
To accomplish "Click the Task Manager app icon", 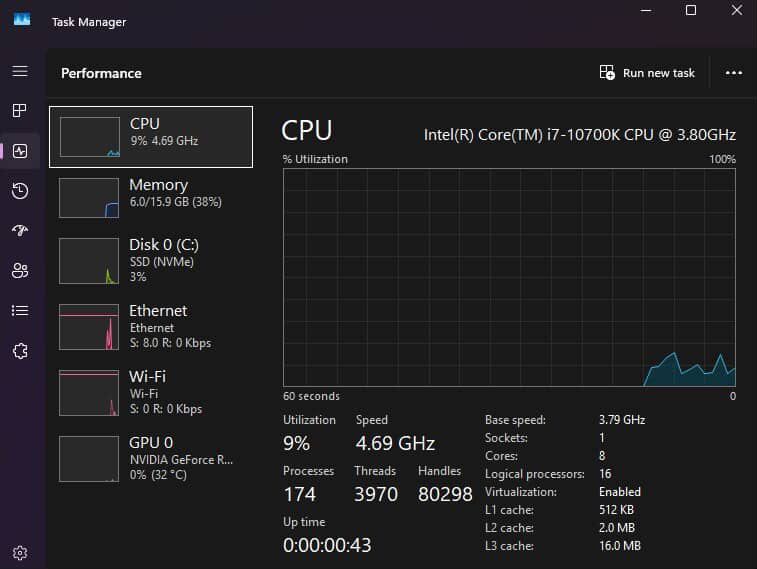I will pyautogui.click(x=22, y=19).
